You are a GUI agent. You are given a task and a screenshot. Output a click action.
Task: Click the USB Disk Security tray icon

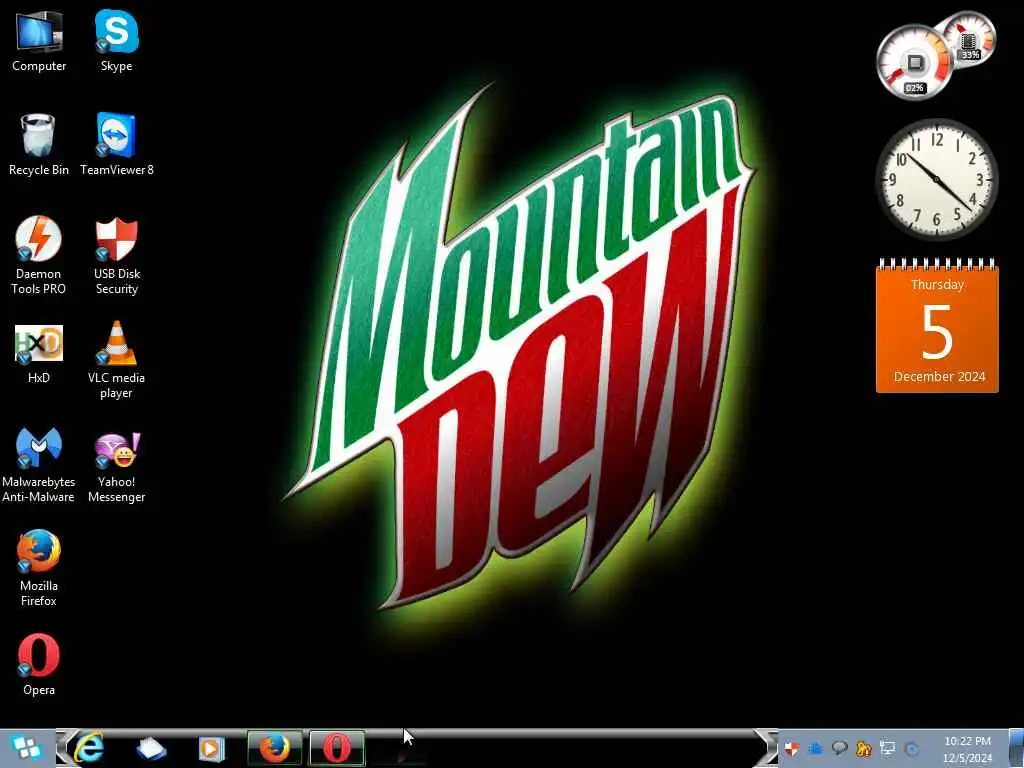point(792,748)
